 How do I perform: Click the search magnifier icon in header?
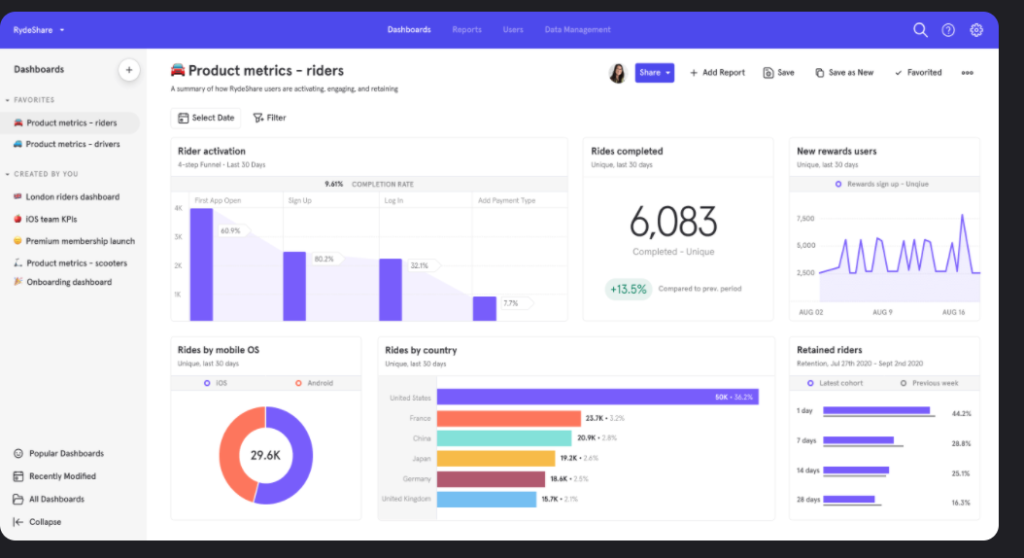(x=920, y=30)
